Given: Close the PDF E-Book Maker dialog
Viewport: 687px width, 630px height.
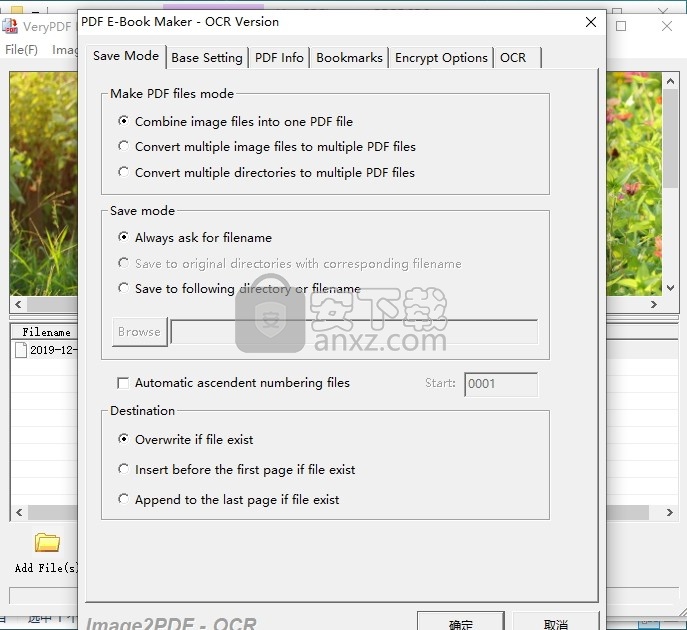Looking at the screenshot, I should [x=591, y=22].
